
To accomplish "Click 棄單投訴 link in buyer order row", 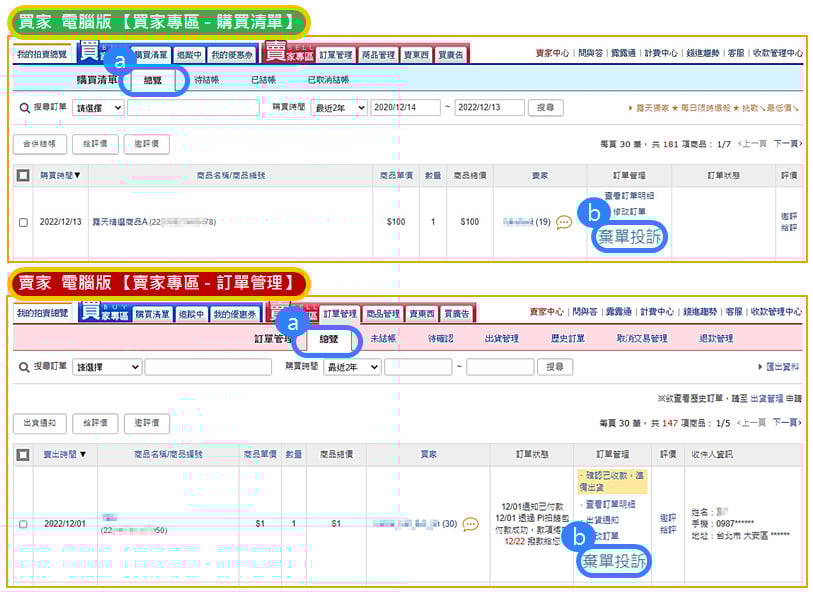I will (629, 238).
